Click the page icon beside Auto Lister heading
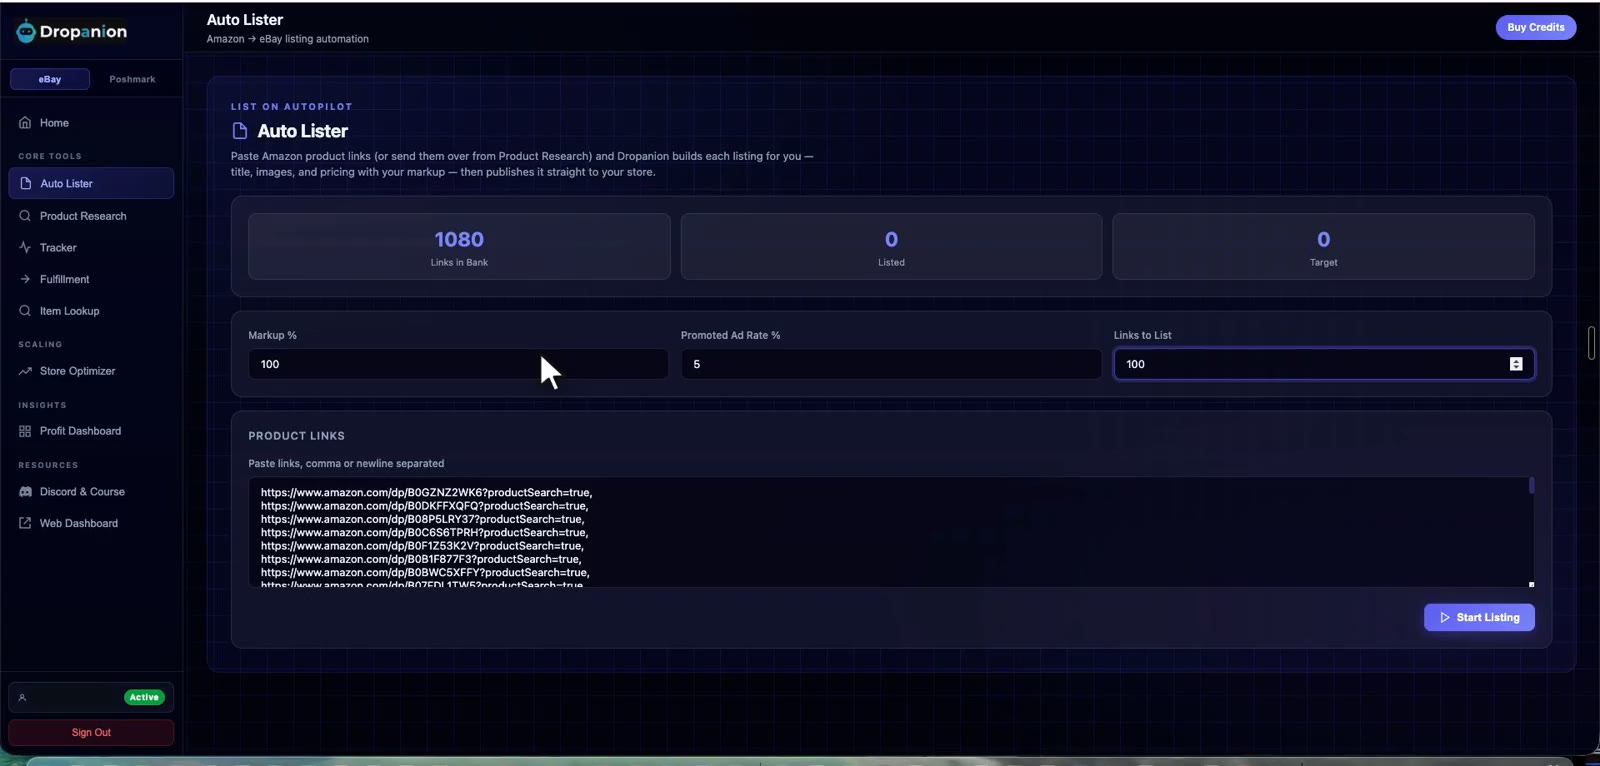 [240, 131]
